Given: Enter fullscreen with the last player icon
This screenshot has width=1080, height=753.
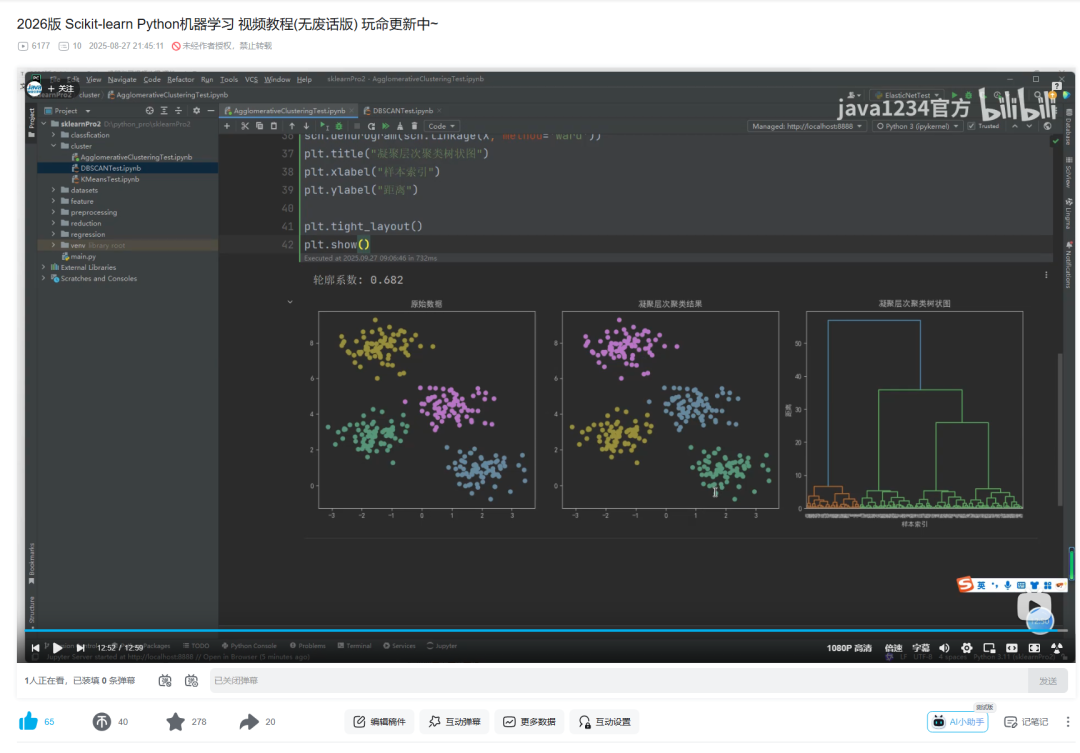Looking at the screenshot, I should point(1057,648).
